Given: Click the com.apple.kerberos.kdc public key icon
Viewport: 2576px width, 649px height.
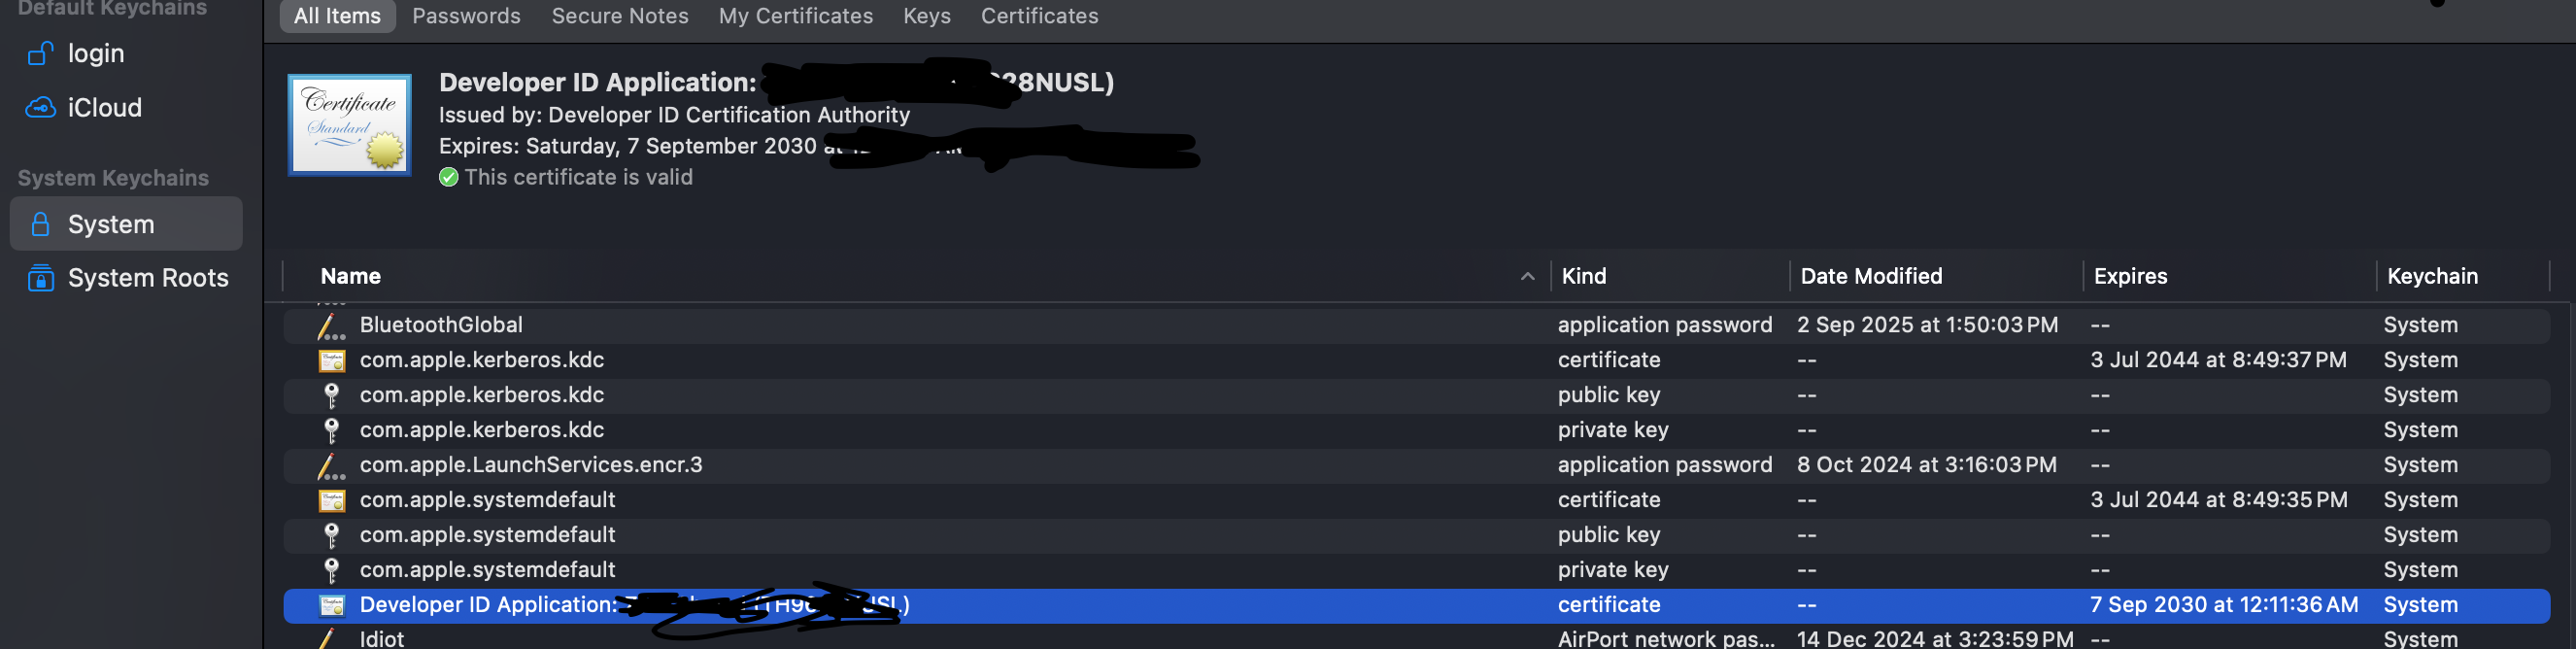Looking at the screenshot, I should coord(331,395).
